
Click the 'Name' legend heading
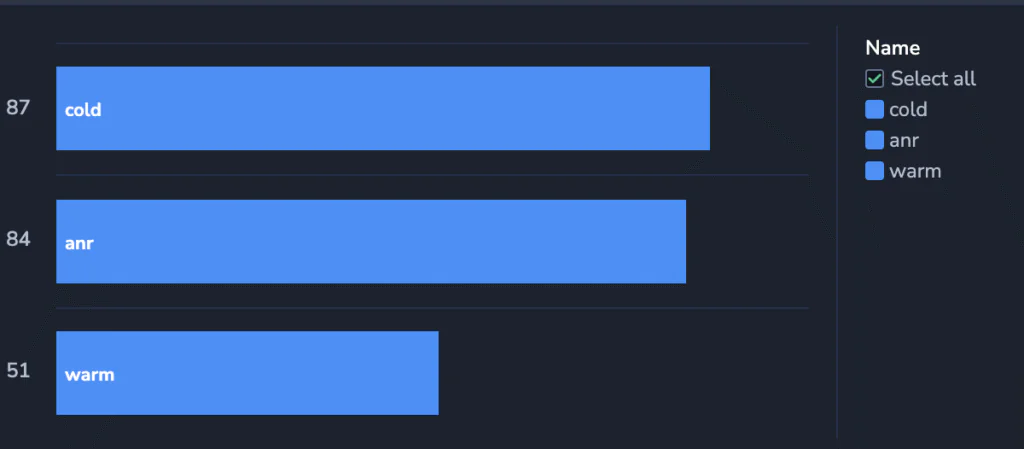pos(892,48)
